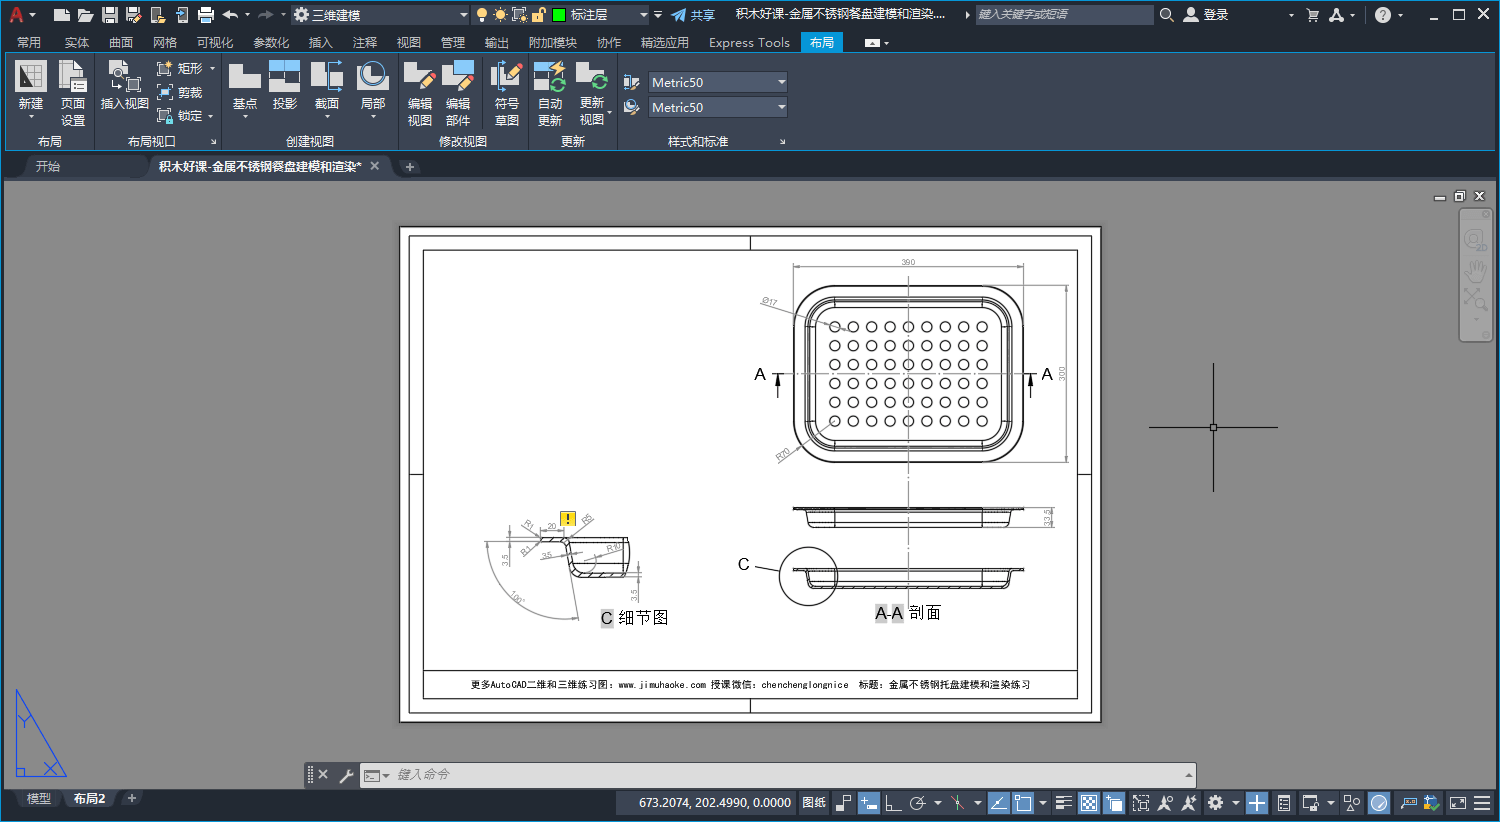1500x822 pixels.
Task: Click the yellow warning badge on detail view
Action: pyautogui.click(x=568, y=518)
